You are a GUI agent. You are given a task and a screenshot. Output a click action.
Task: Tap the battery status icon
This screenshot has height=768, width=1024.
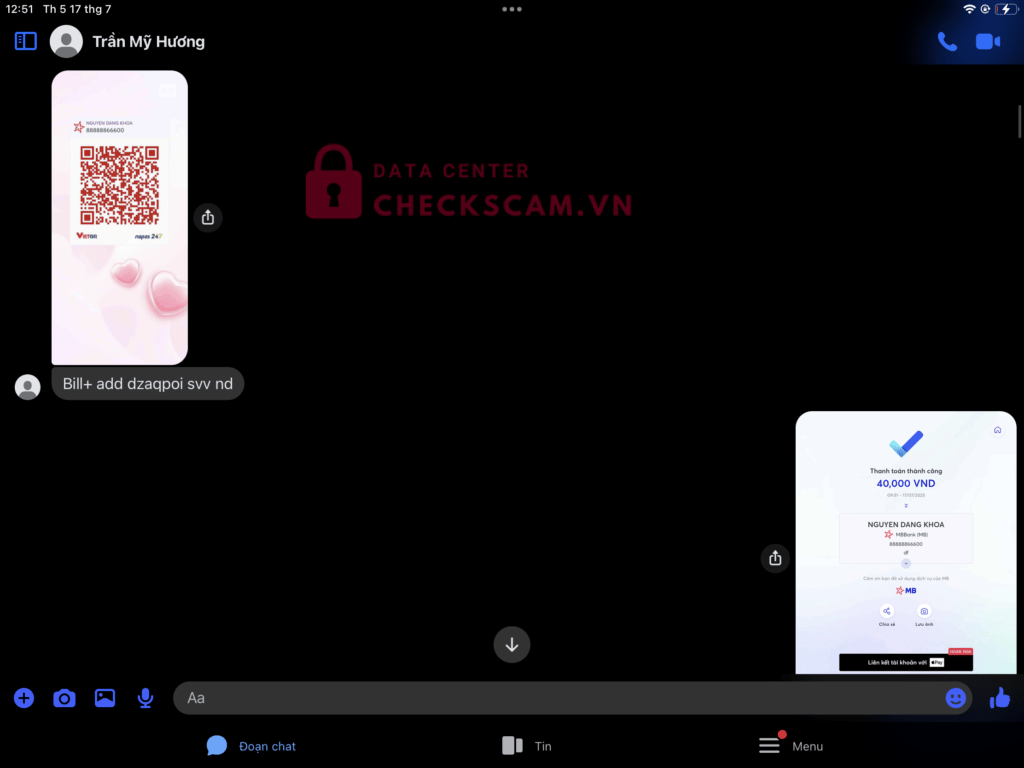point(1006,9)
